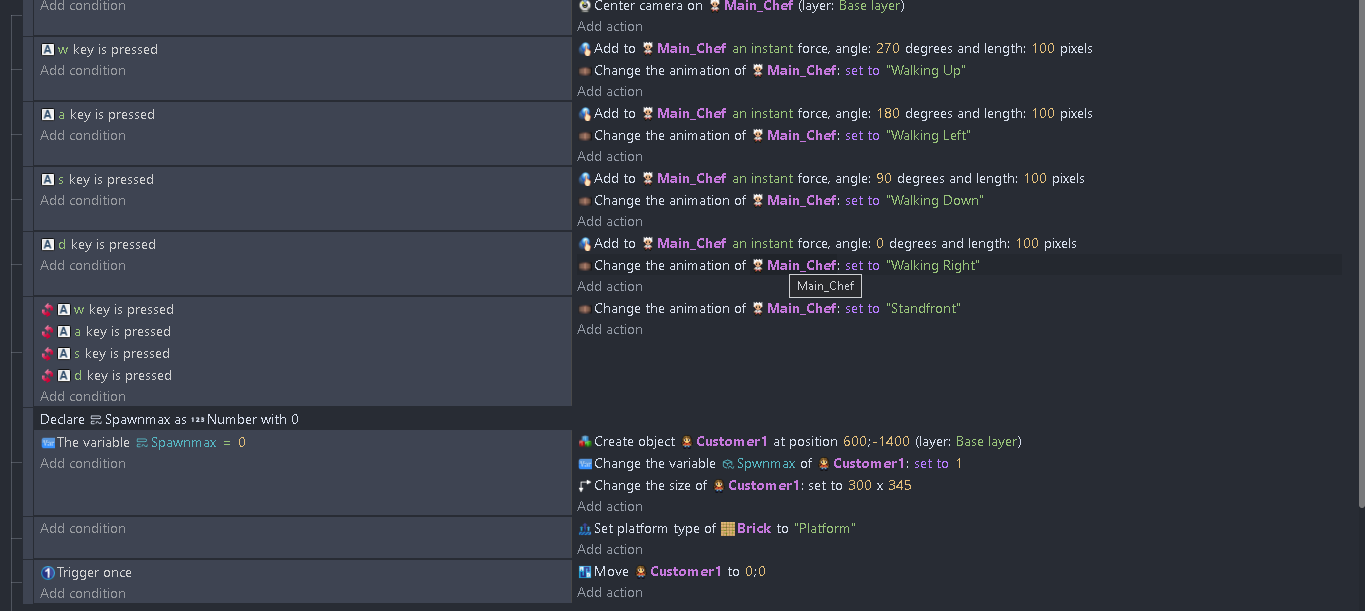Screen dimensions: 1365x611
Task: Click the force icon on the 270 degrees action
Action: [585, 49]
